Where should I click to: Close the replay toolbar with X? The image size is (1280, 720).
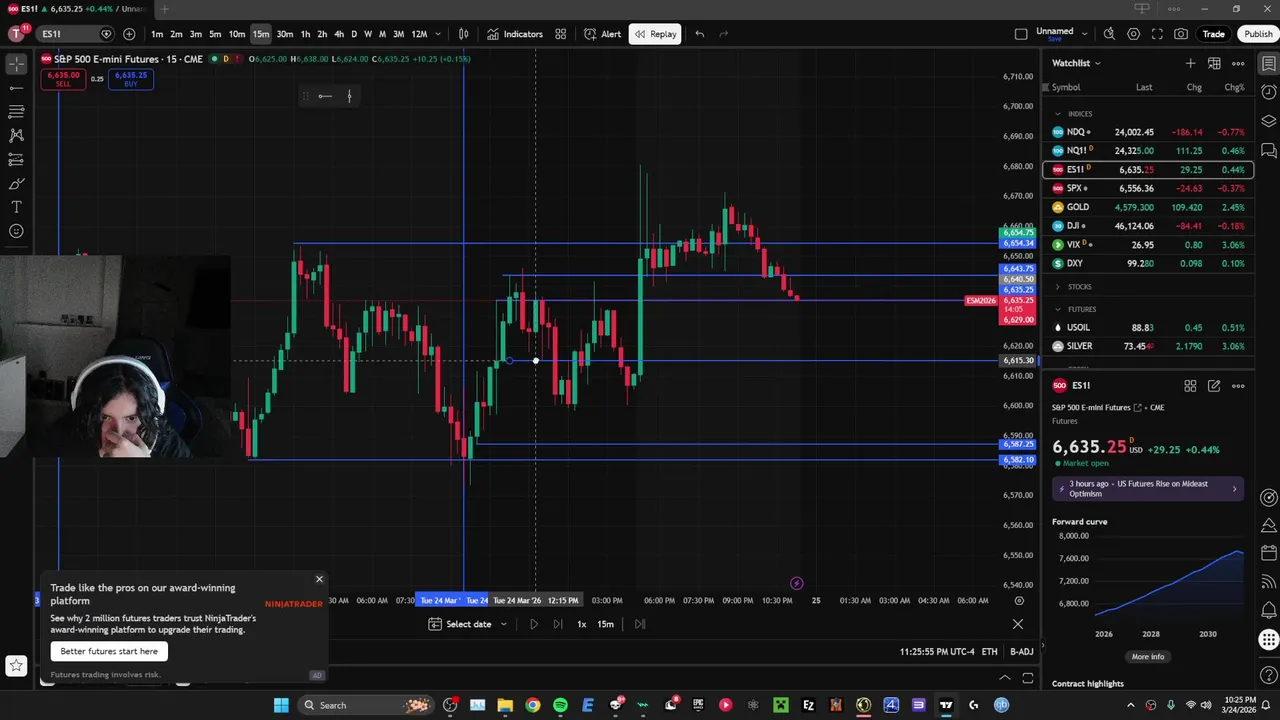[1018, 624]
